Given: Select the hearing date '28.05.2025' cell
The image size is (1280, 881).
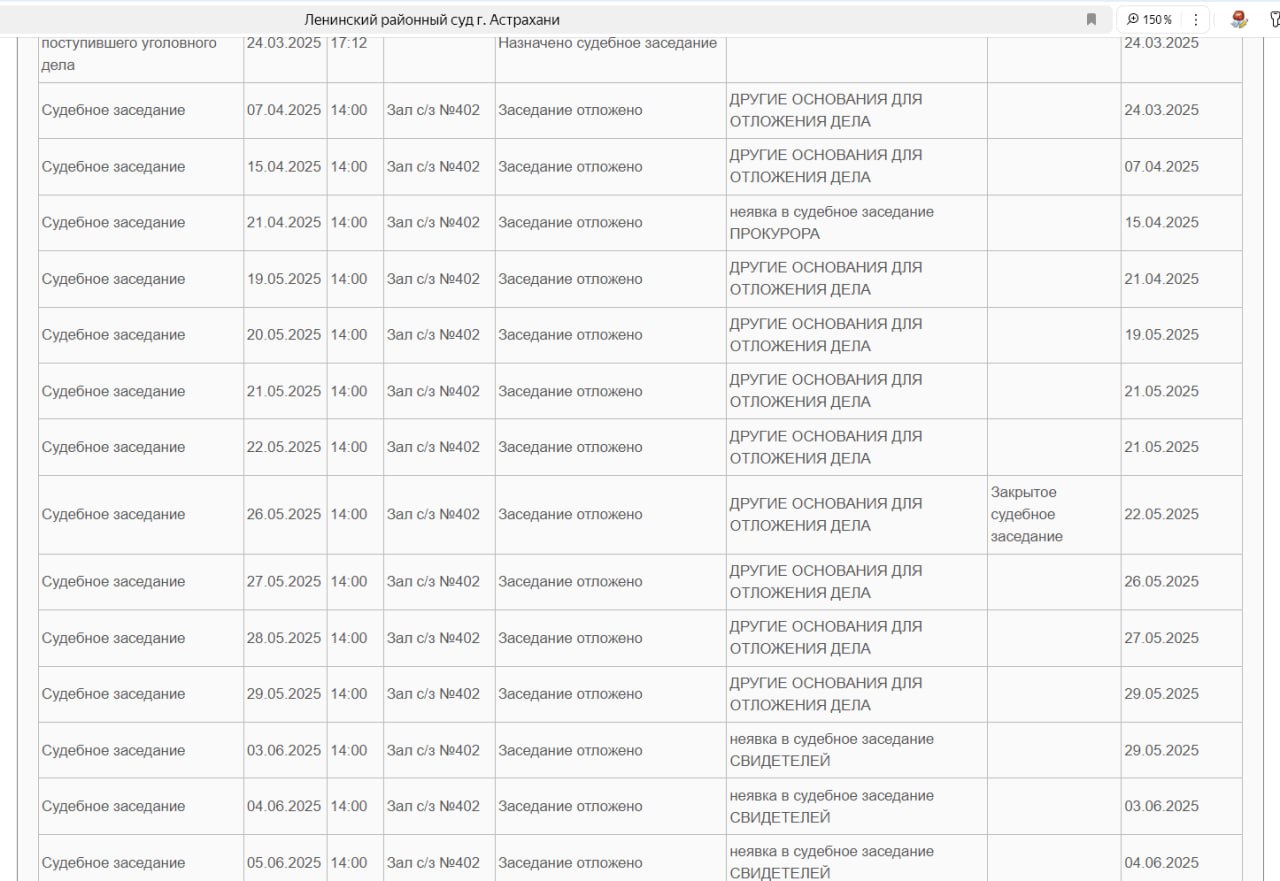Looking at the screenshot, I should tap(284, 638).
